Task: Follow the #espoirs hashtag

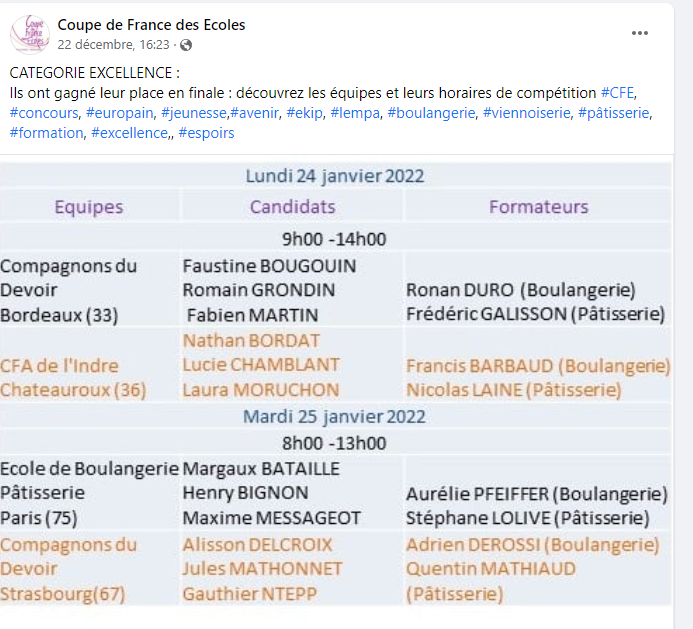Action: (x=206, y=133)
